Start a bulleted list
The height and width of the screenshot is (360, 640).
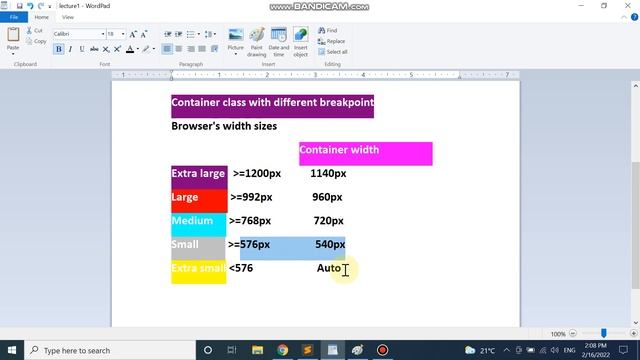coord(191,34)
